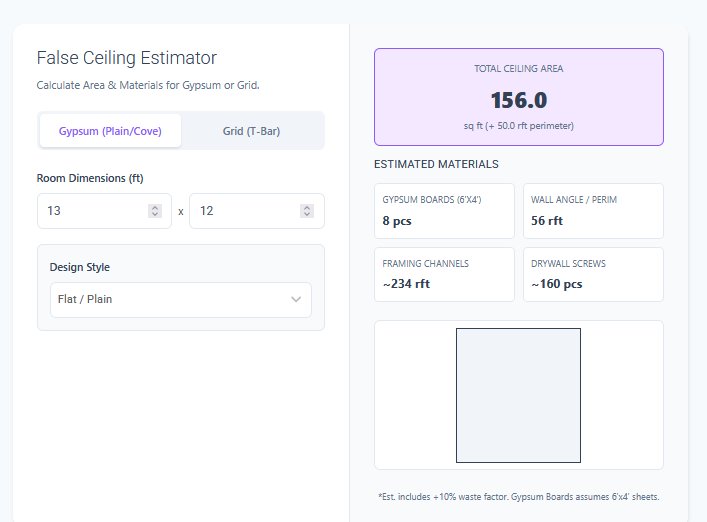Viewport: 707px width, 522px height.
Task: Switch to the Grid (T-Bar) tab
Action: 251,131
